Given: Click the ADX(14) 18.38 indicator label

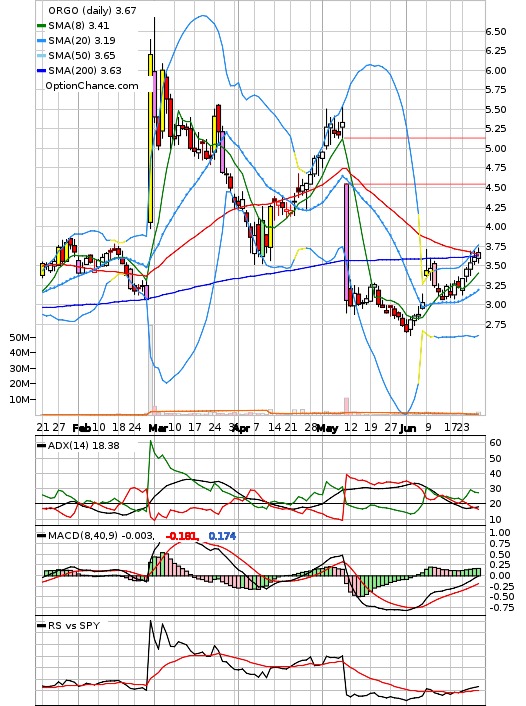Looking at the screenshot, I should click(84, 446).
